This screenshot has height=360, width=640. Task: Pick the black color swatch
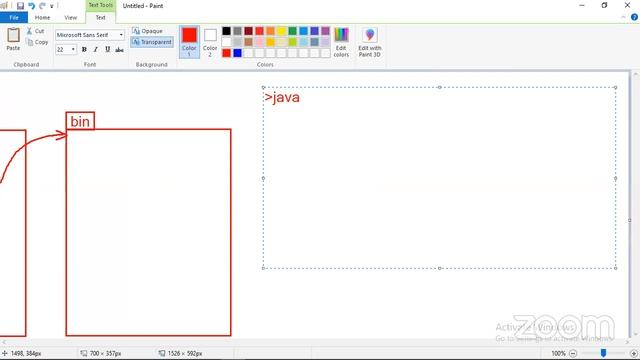tap(227, 31)
